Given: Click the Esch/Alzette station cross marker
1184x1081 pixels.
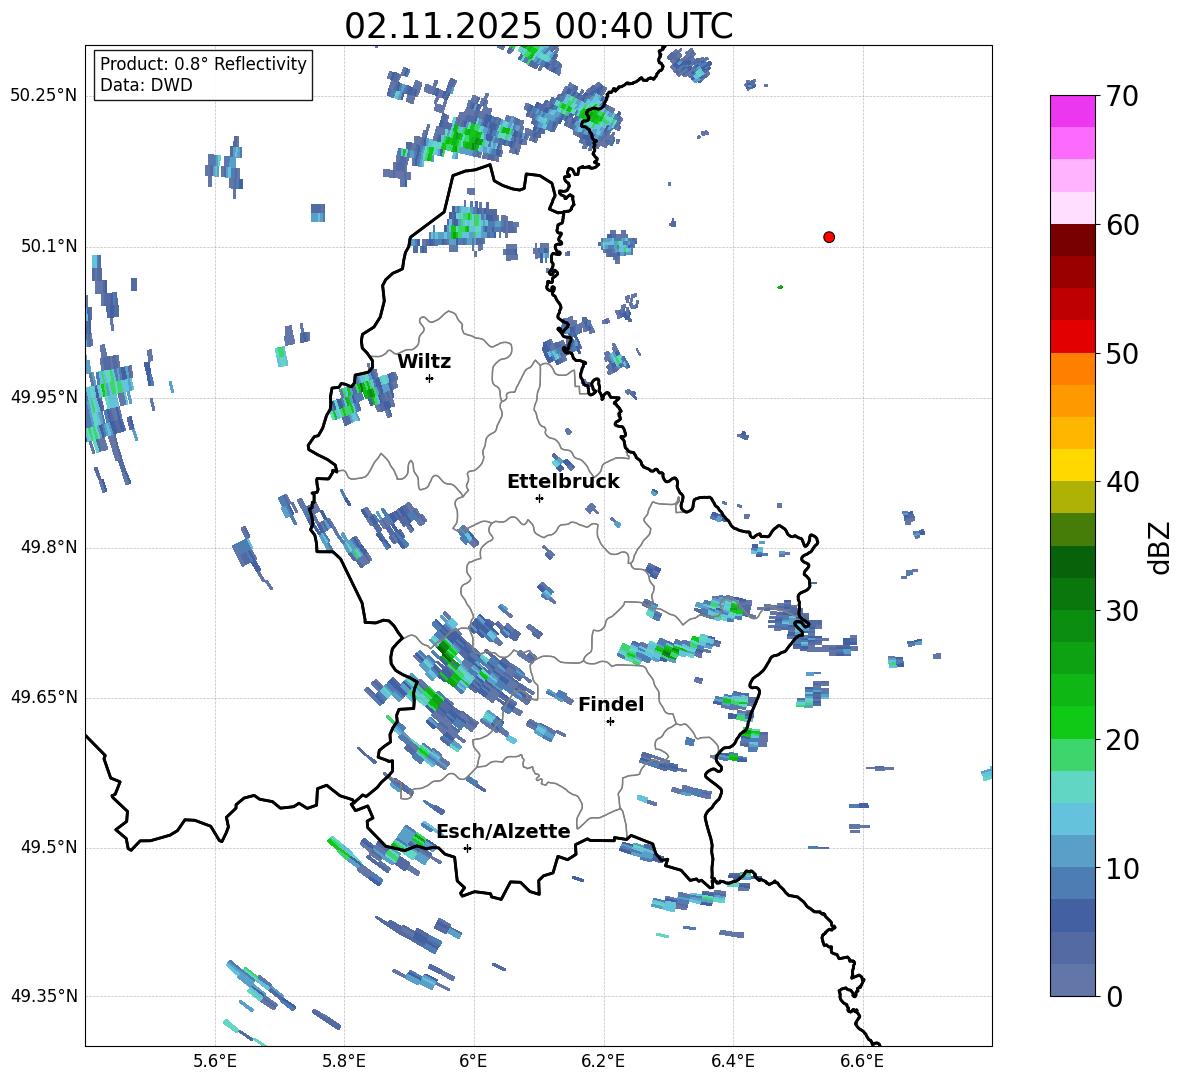Looking at the screenshot, I should click(467, 848).
